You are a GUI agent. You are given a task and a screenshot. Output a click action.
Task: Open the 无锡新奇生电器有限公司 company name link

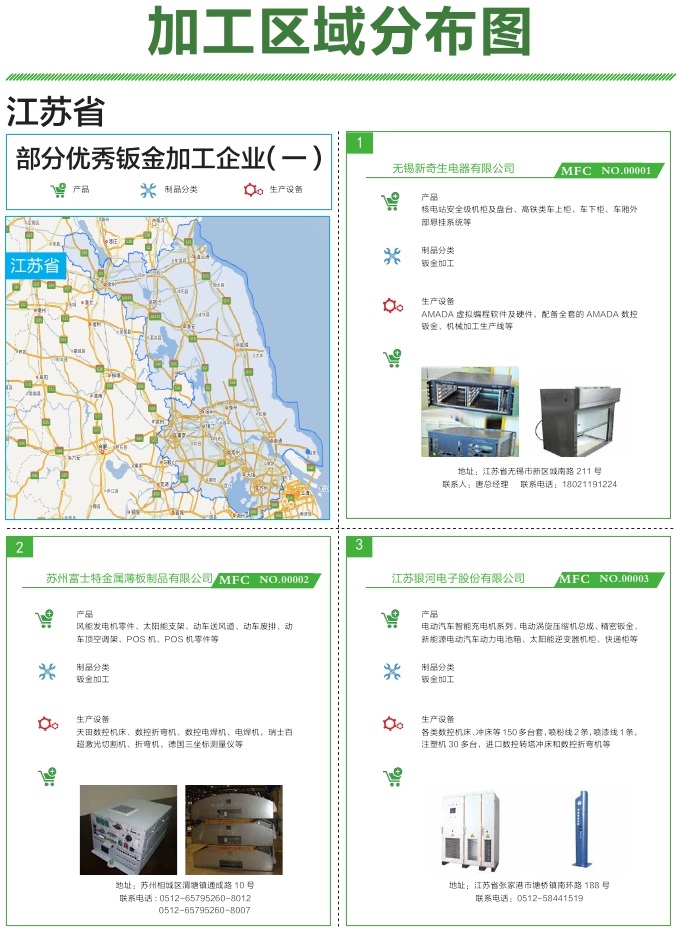[453, 169]
